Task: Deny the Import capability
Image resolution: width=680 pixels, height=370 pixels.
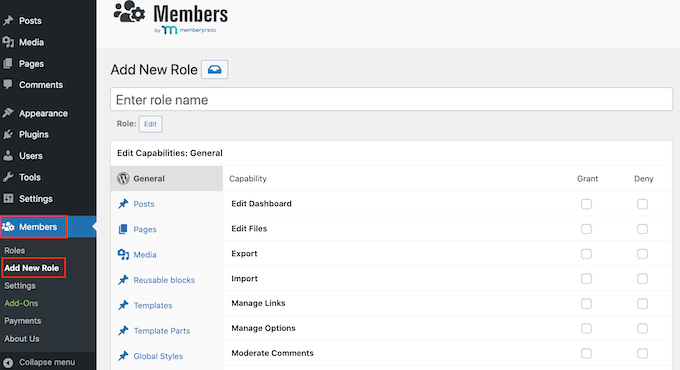Action: pos(642,278)
